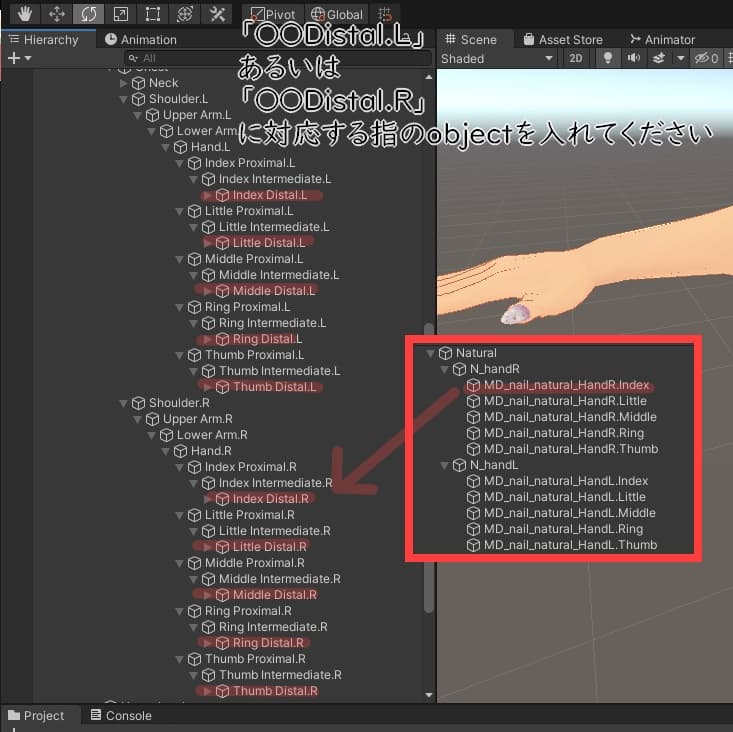Screen dimensions: 733x732
Task: Select the Hand tool in toolbar
Action: point(24,14)
